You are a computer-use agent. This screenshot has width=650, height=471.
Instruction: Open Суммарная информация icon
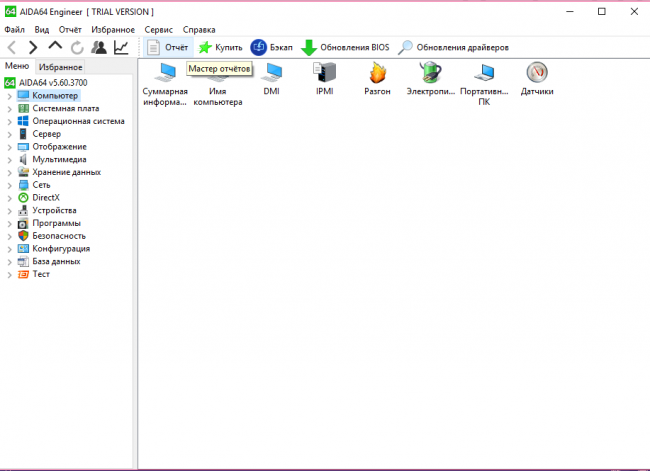pos(165,72)
